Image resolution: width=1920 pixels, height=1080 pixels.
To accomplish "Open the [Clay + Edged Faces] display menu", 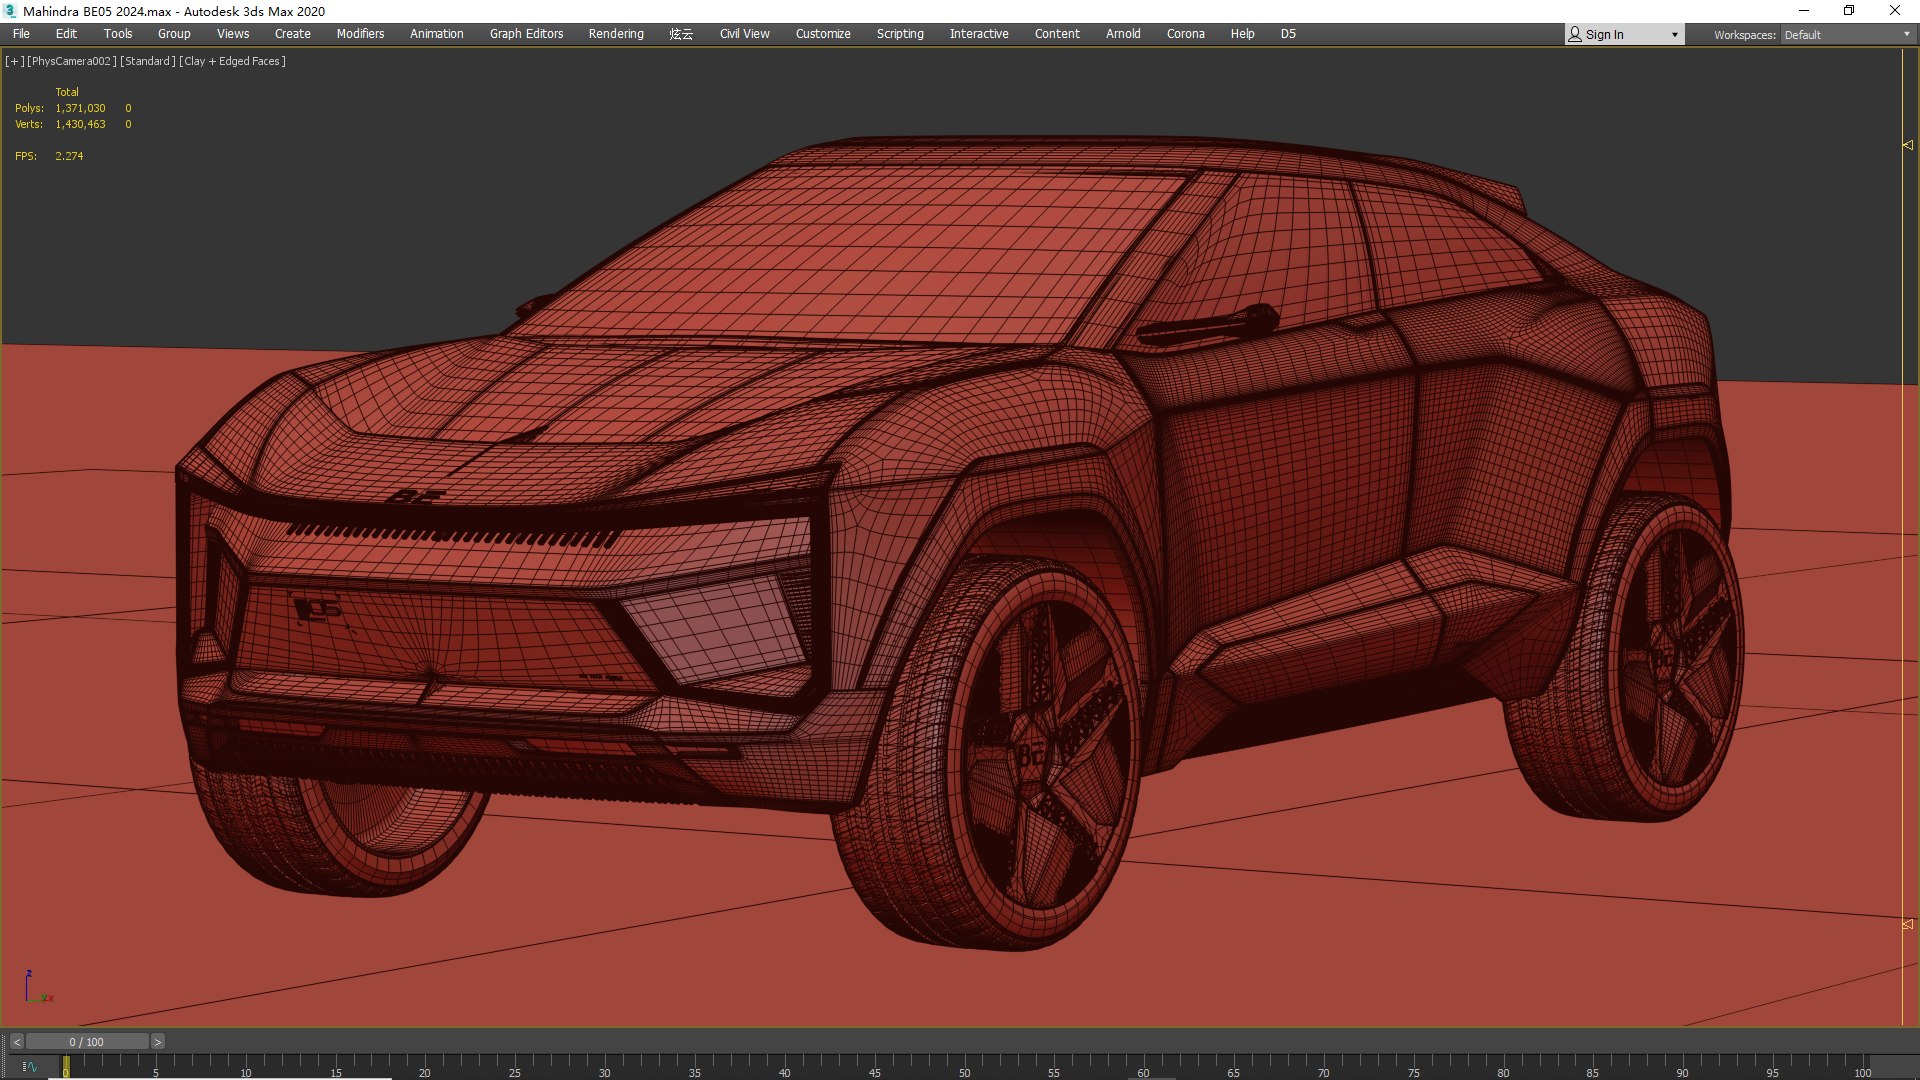I will tap(232, 61).
